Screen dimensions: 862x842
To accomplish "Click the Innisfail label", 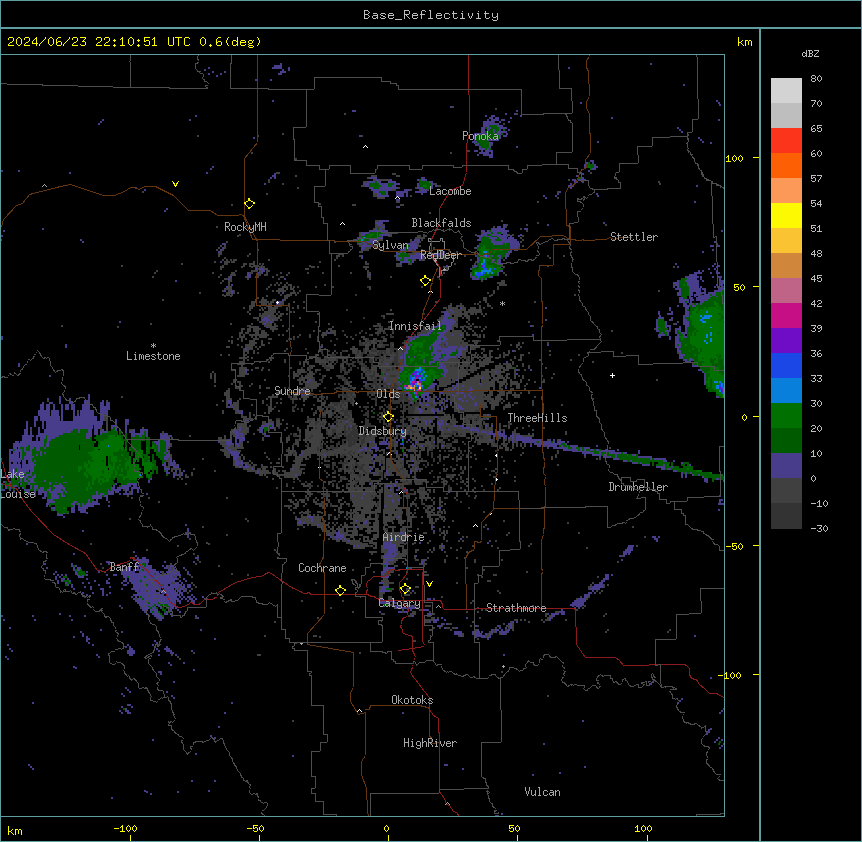I will coord(415,326).
